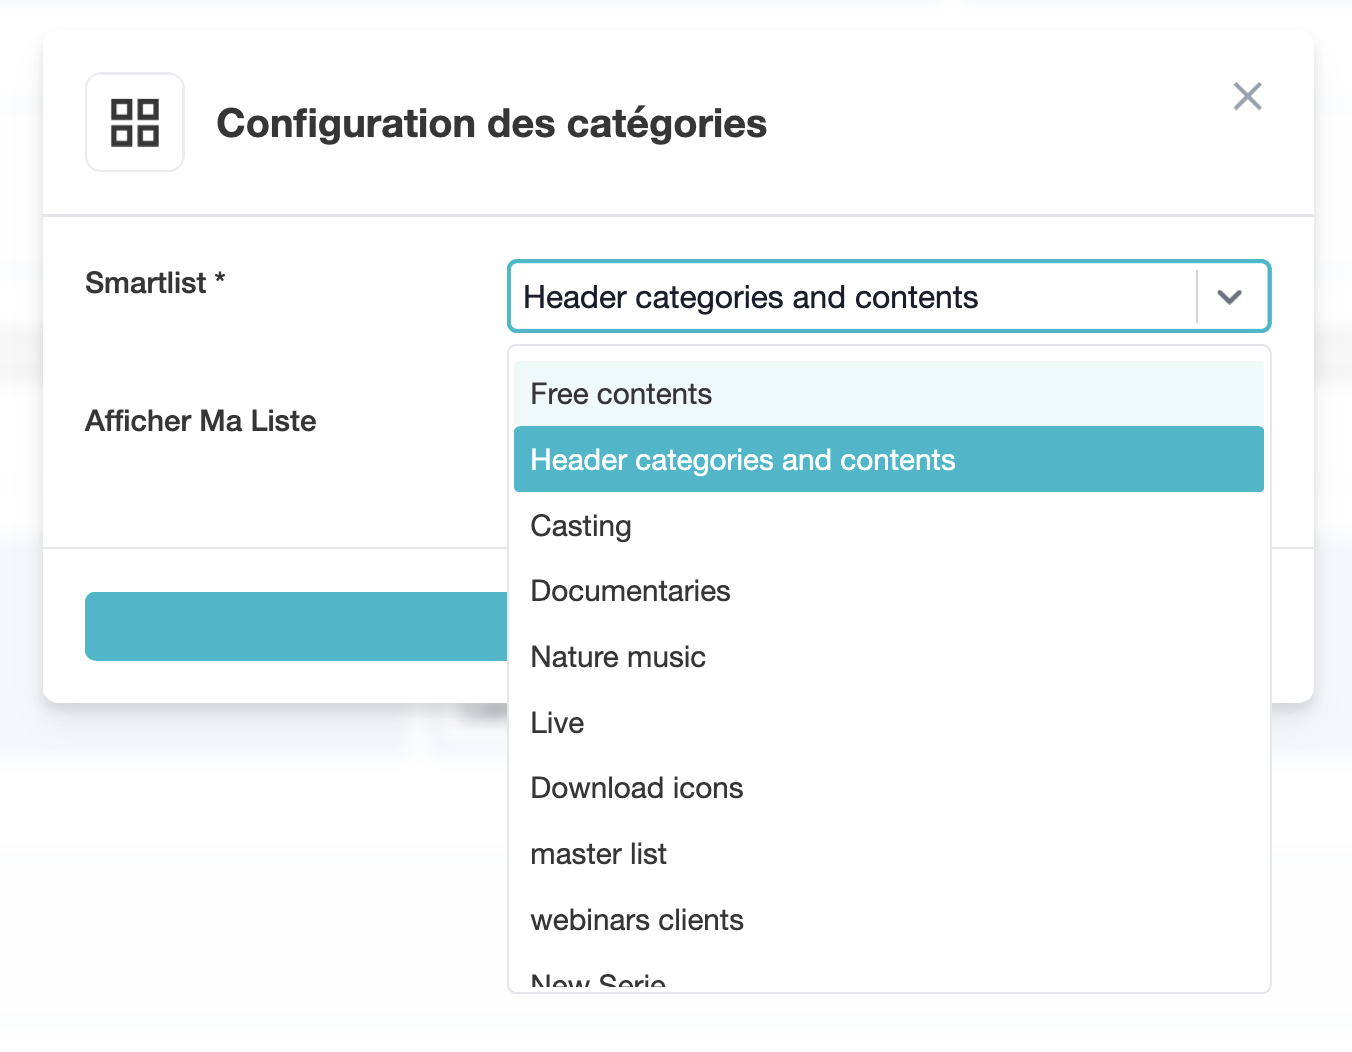Close the category configuration dialog
Screen dimensions: 1352x1052
pos(1247,96)
